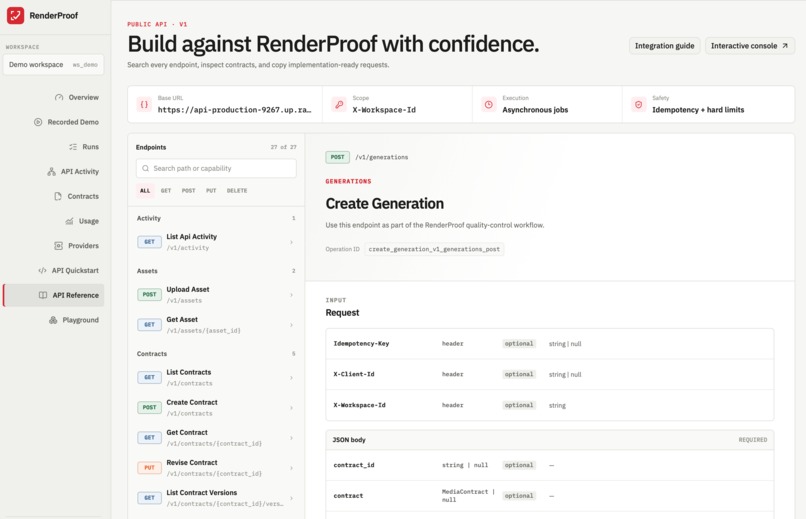Click the contract_id field in JSON body
Screen dimensions: 806x519
pos(354,465)
